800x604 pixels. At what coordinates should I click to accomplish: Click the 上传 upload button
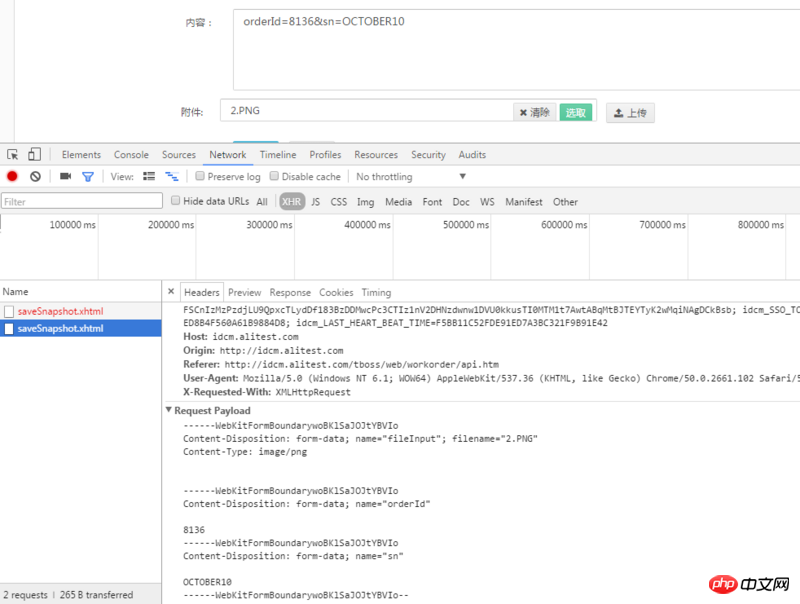click(630, 113)
